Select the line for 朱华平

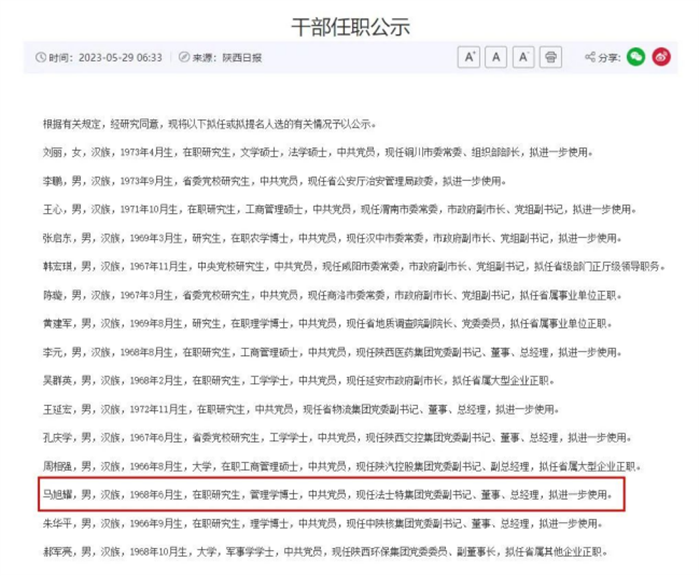pos(323,523)
